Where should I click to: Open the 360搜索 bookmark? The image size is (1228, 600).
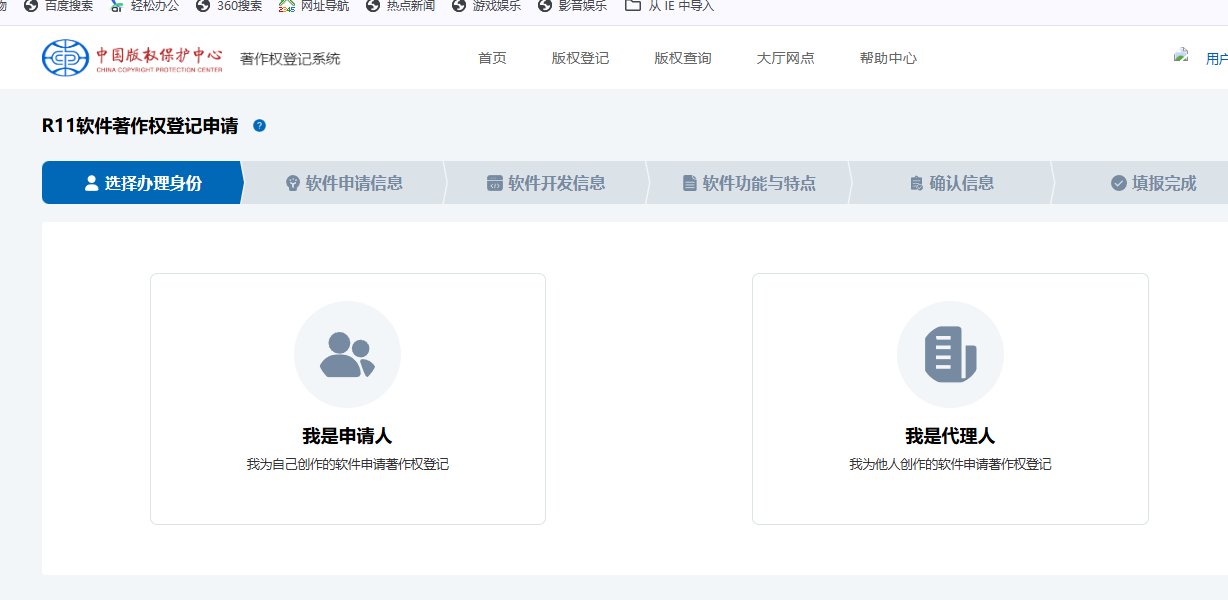coord(229,6)
